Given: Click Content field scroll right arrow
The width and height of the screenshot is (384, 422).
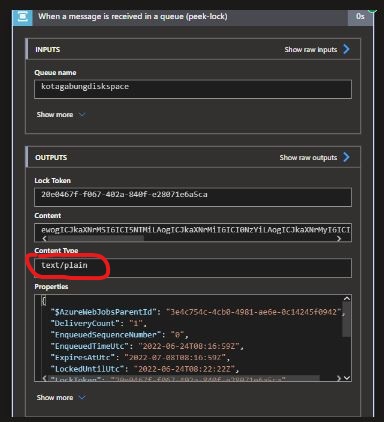Looking at the screenshot, I should pos(339,238).
